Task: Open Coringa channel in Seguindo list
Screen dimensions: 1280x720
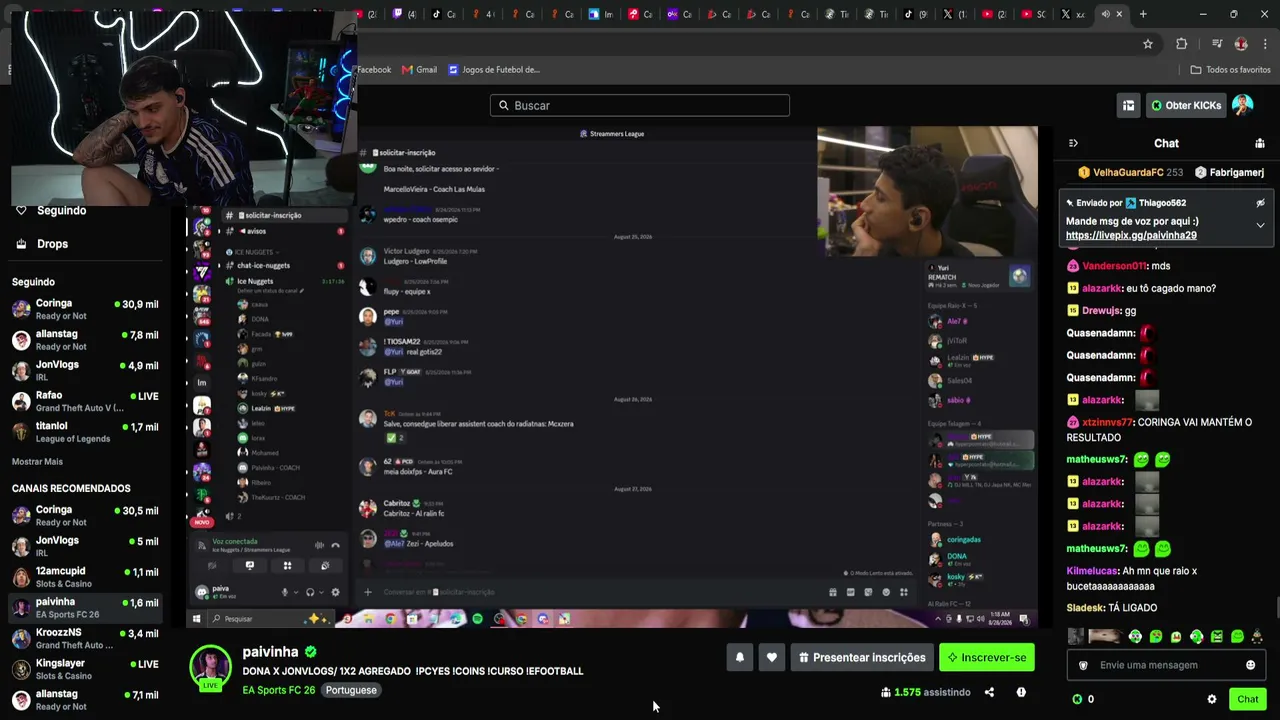Action: pyautogui.click(x=85, y=309)
